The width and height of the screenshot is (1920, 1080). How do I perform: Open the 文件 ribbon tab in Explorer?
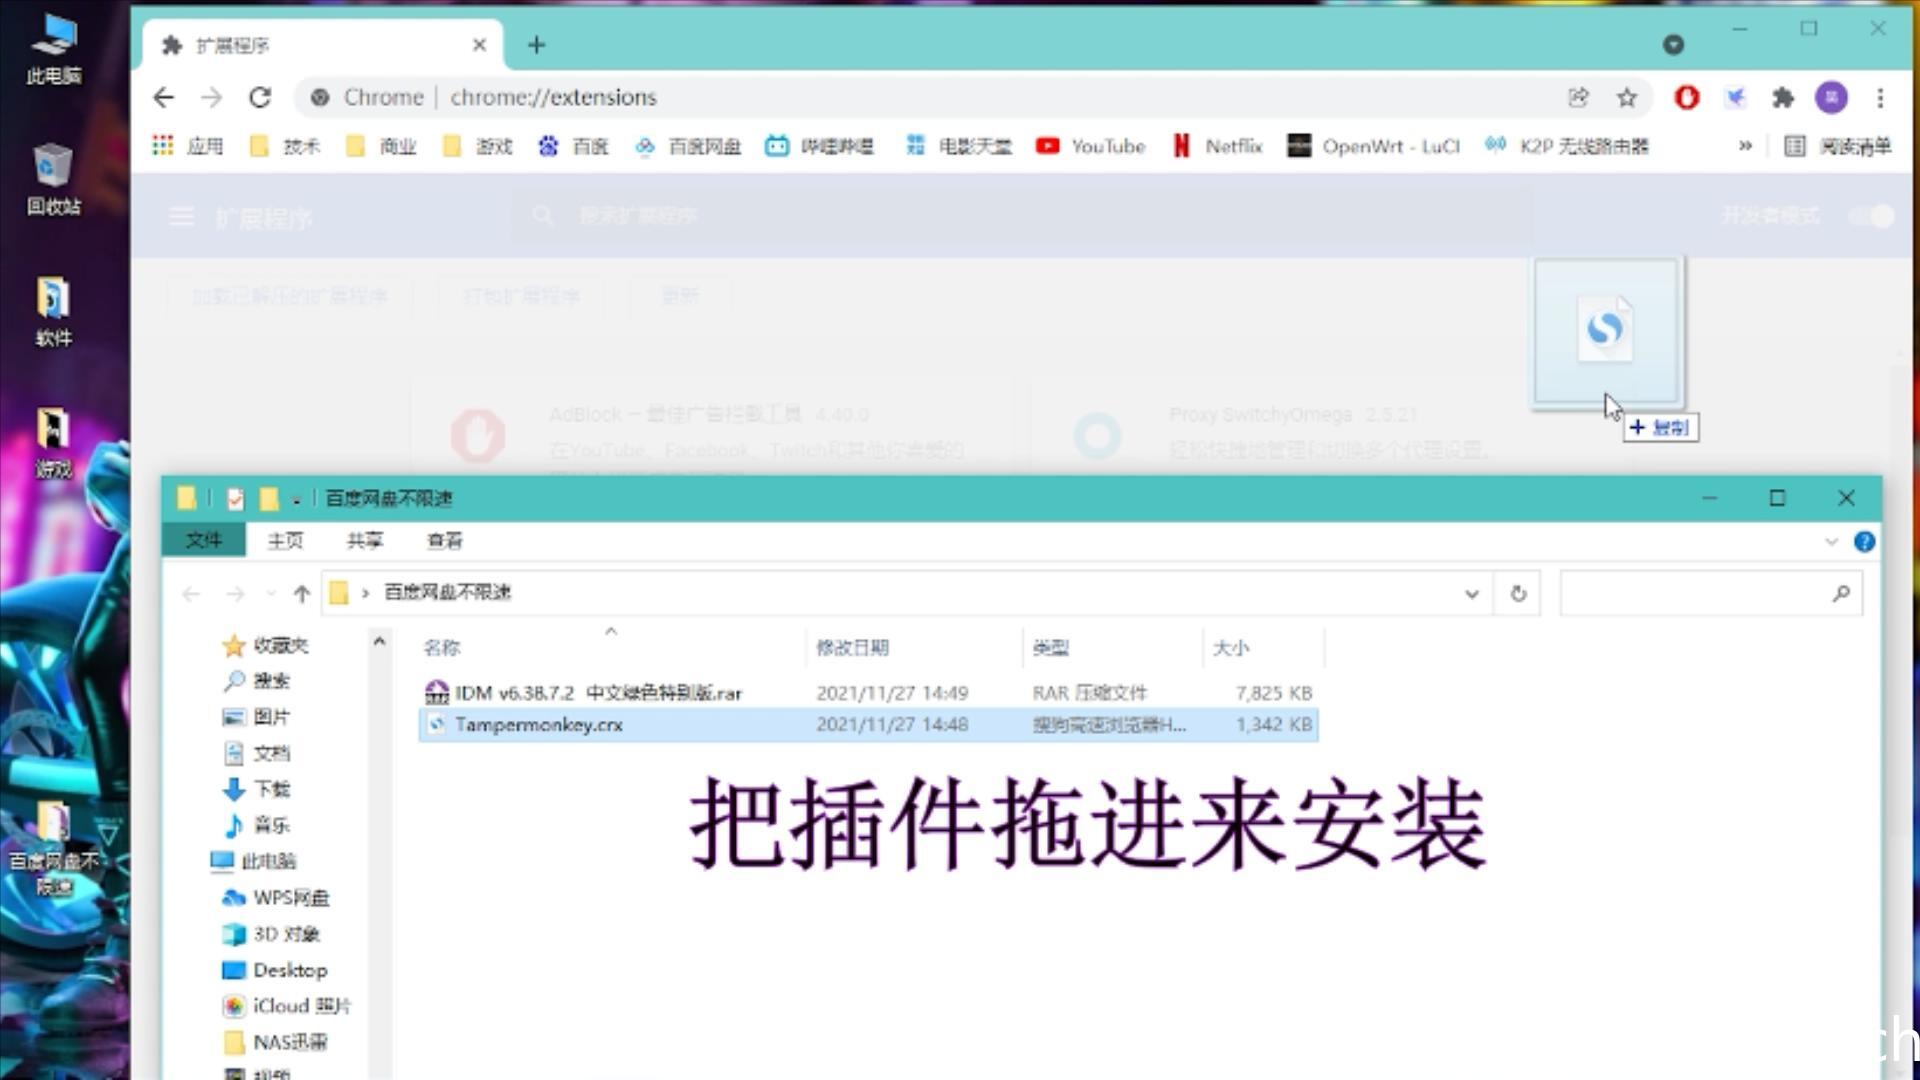[204, 540]
